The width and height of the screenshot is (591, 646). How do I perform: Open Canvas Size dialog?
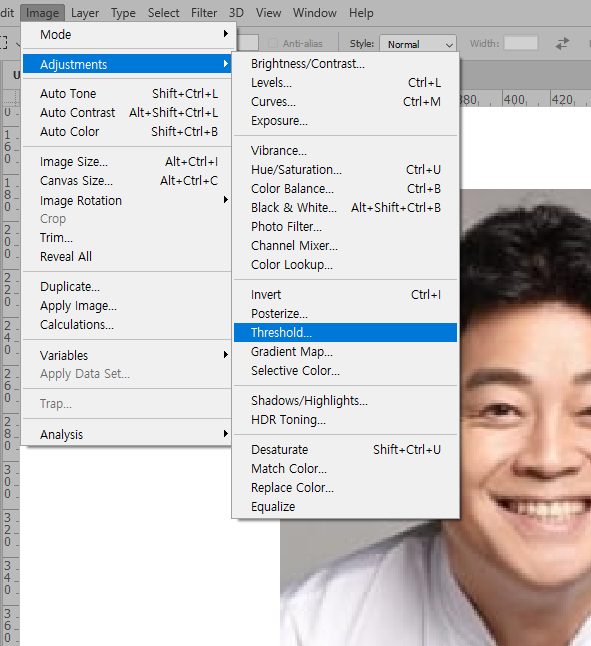click(128, 180)
